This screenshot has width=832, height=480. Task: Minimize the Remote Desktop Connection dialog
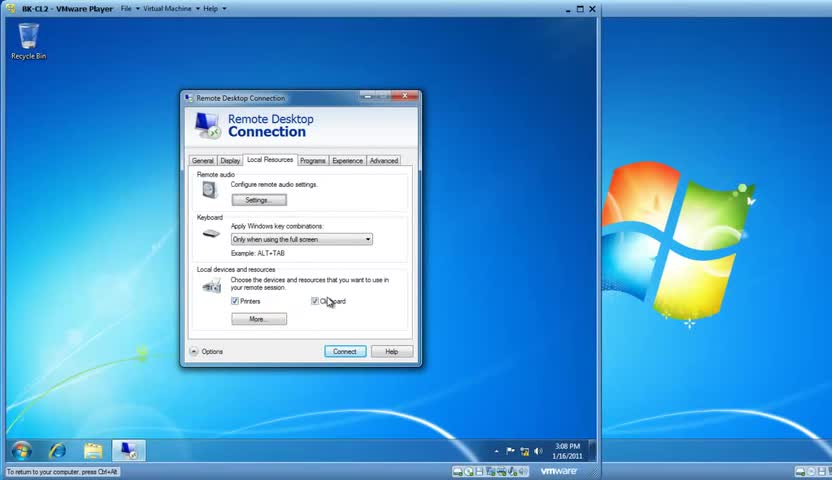pyautogui.click(x=367, y=96)
